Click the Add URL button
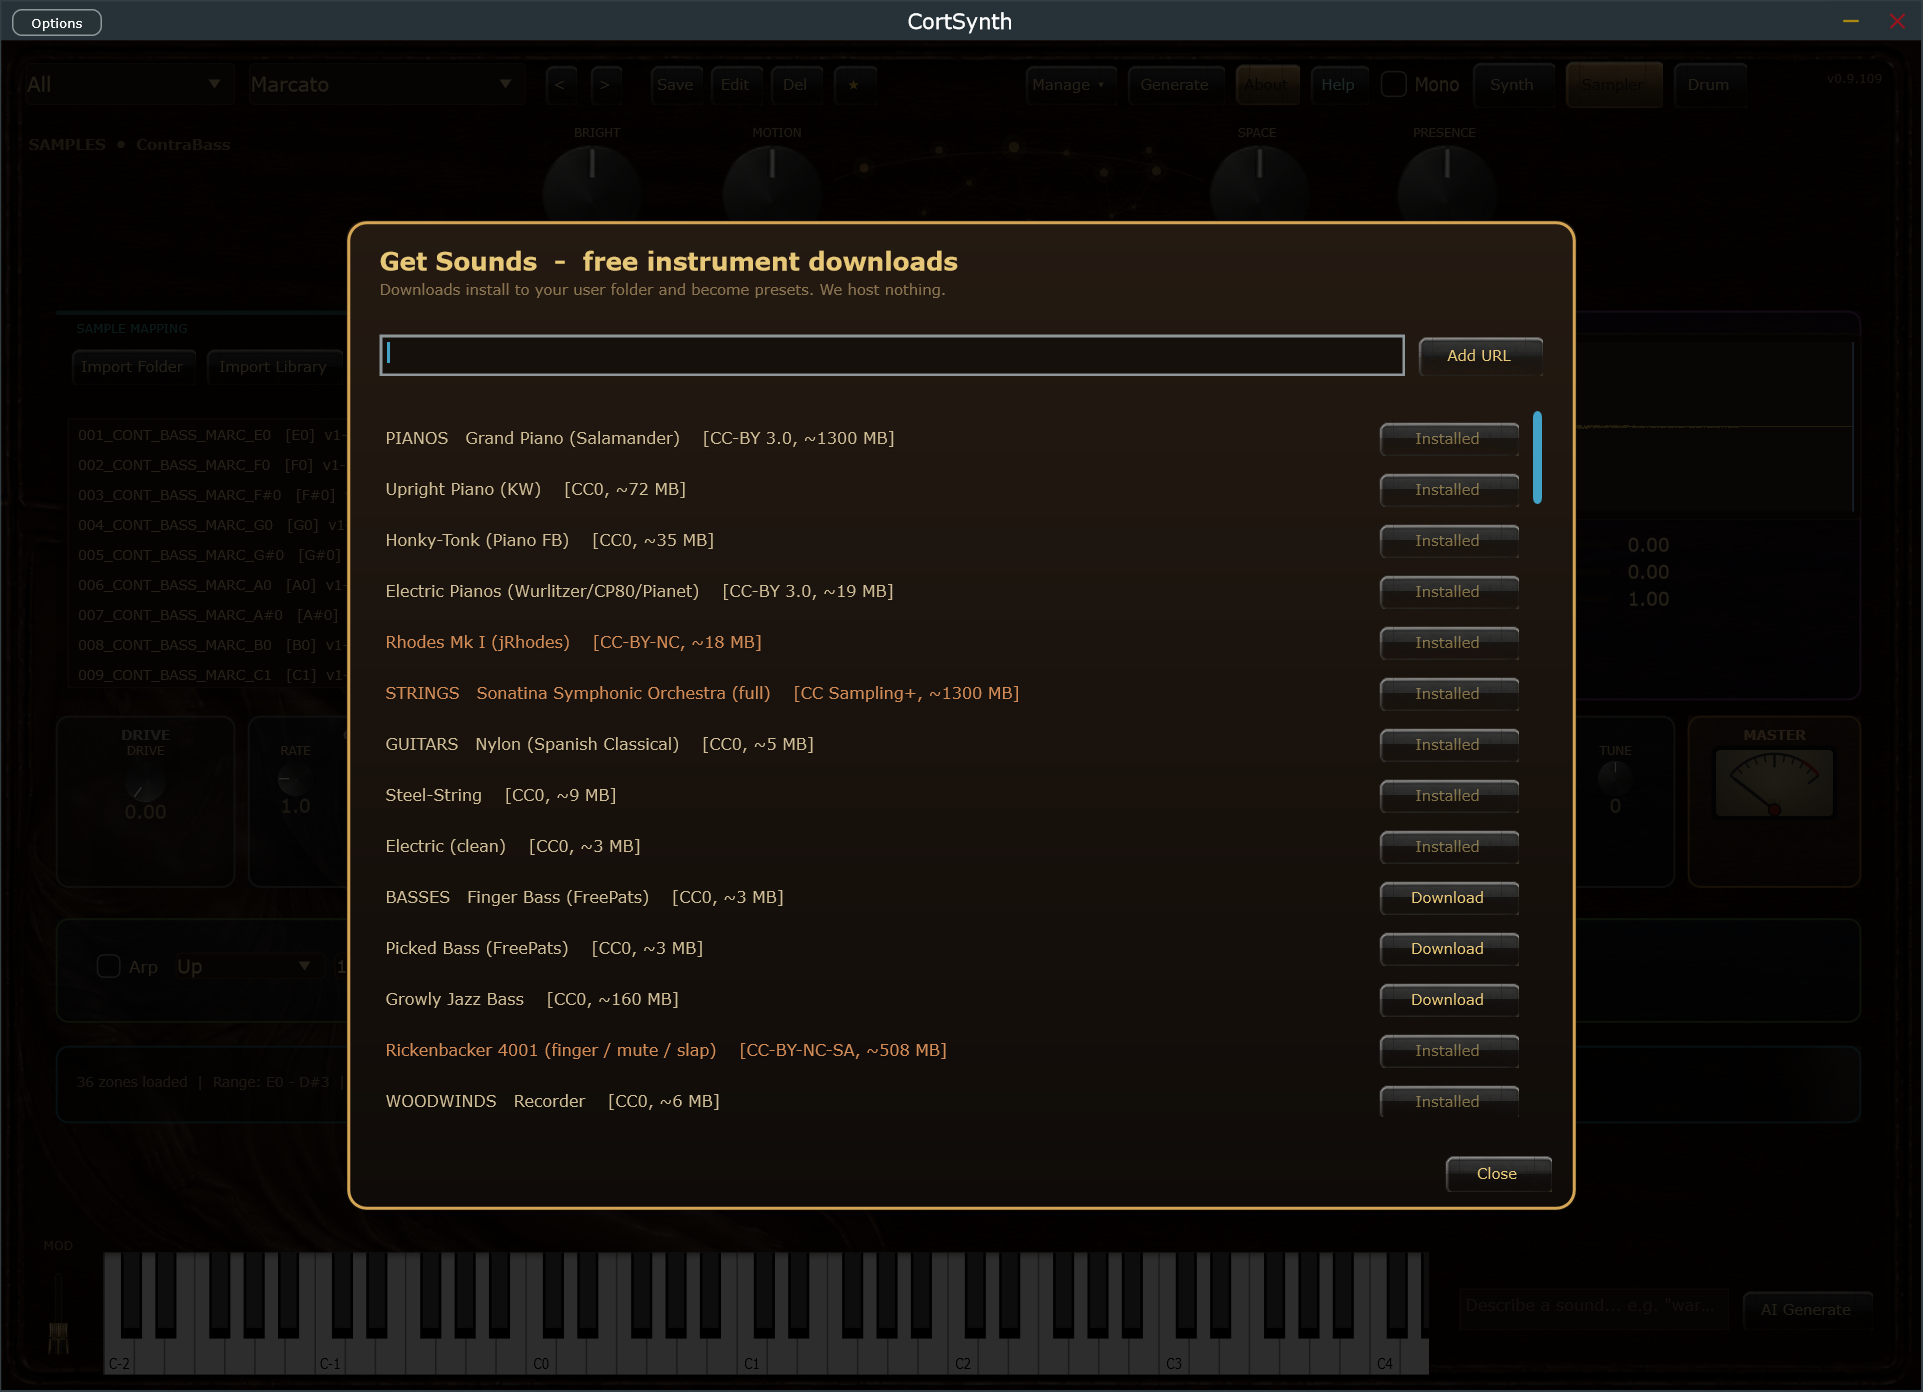Image resolution: width=1923 pixels, height=1392 pixels. tap(1479, 355)
